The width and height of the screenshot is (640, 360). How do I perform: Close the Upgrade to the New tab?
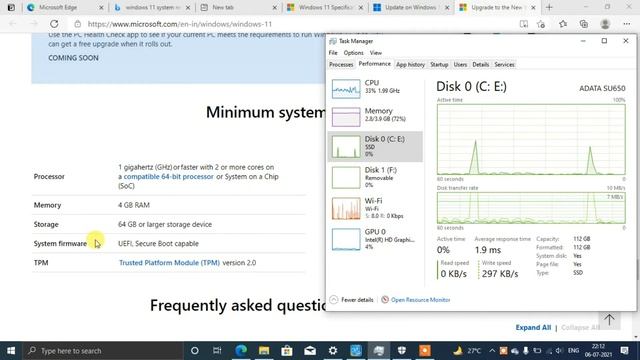click(533, 8)
